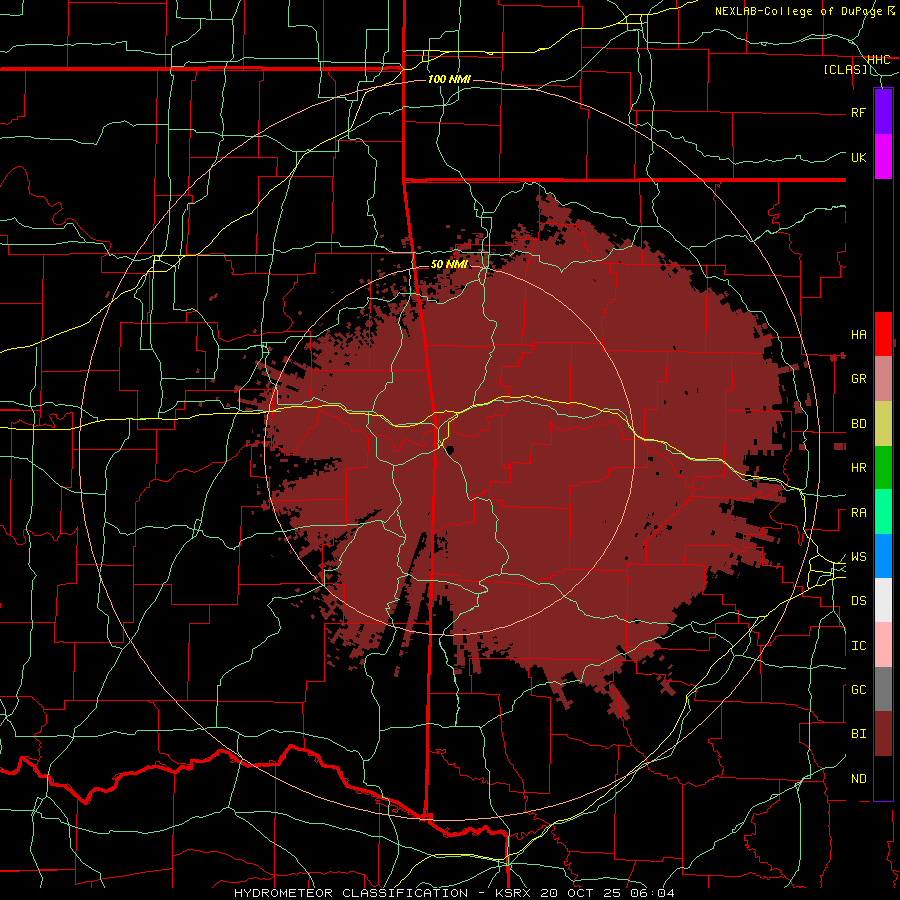Click the HR legend label
Viewport: 900px width, 900px height.
tap(859, 468)
